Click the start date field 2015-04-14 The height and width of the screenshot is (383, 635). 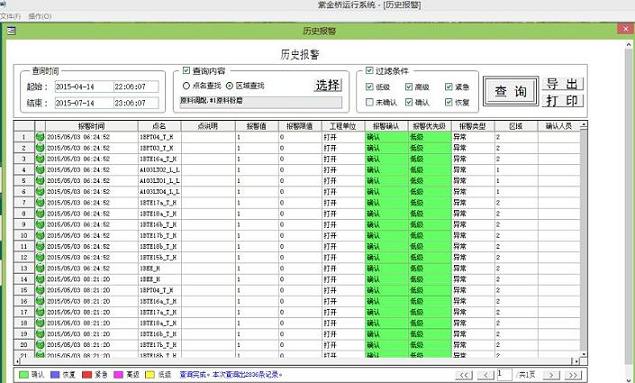[x=83, y=87]
